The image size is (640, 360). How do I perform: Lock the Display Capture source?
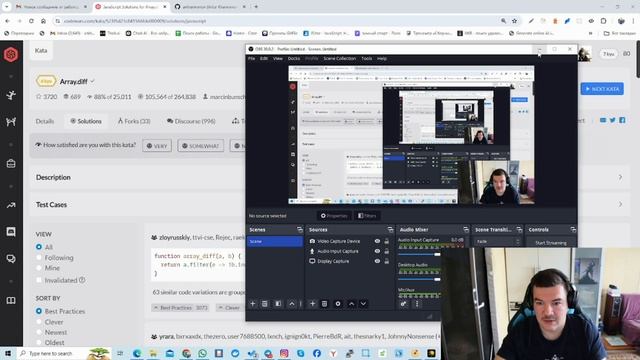pyautogui.click(x=387, y=261)
